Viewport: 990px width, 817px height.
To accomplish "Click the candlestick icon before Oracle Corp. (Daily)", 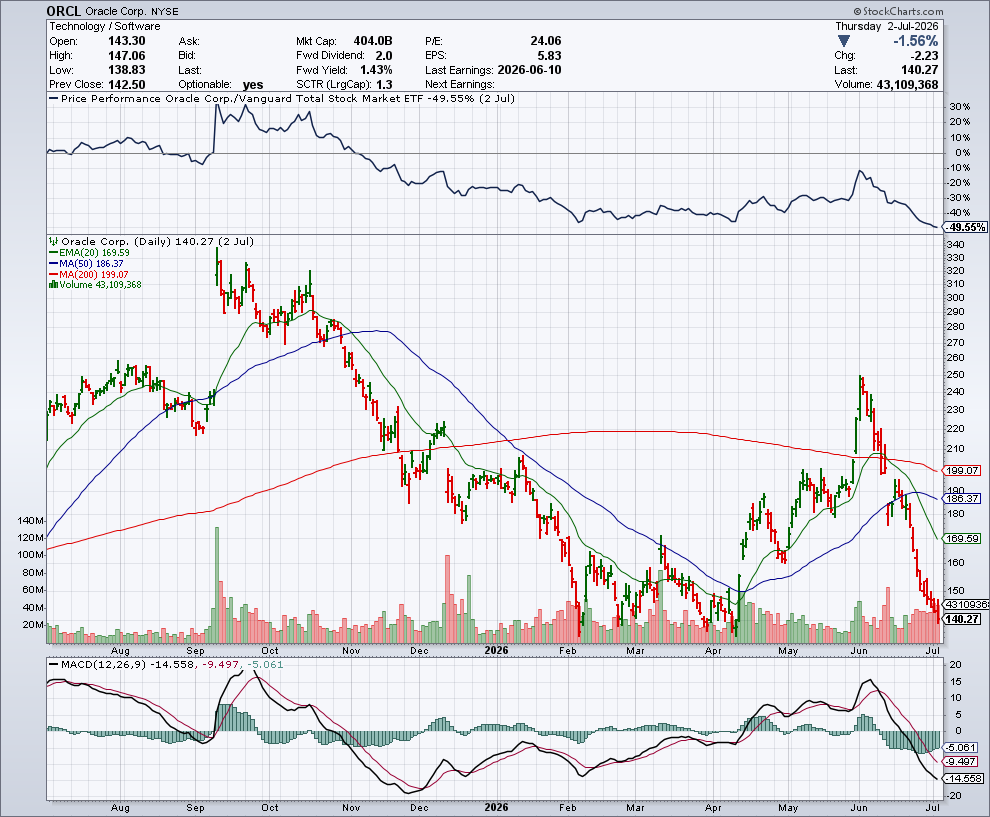I will (54, 241).
